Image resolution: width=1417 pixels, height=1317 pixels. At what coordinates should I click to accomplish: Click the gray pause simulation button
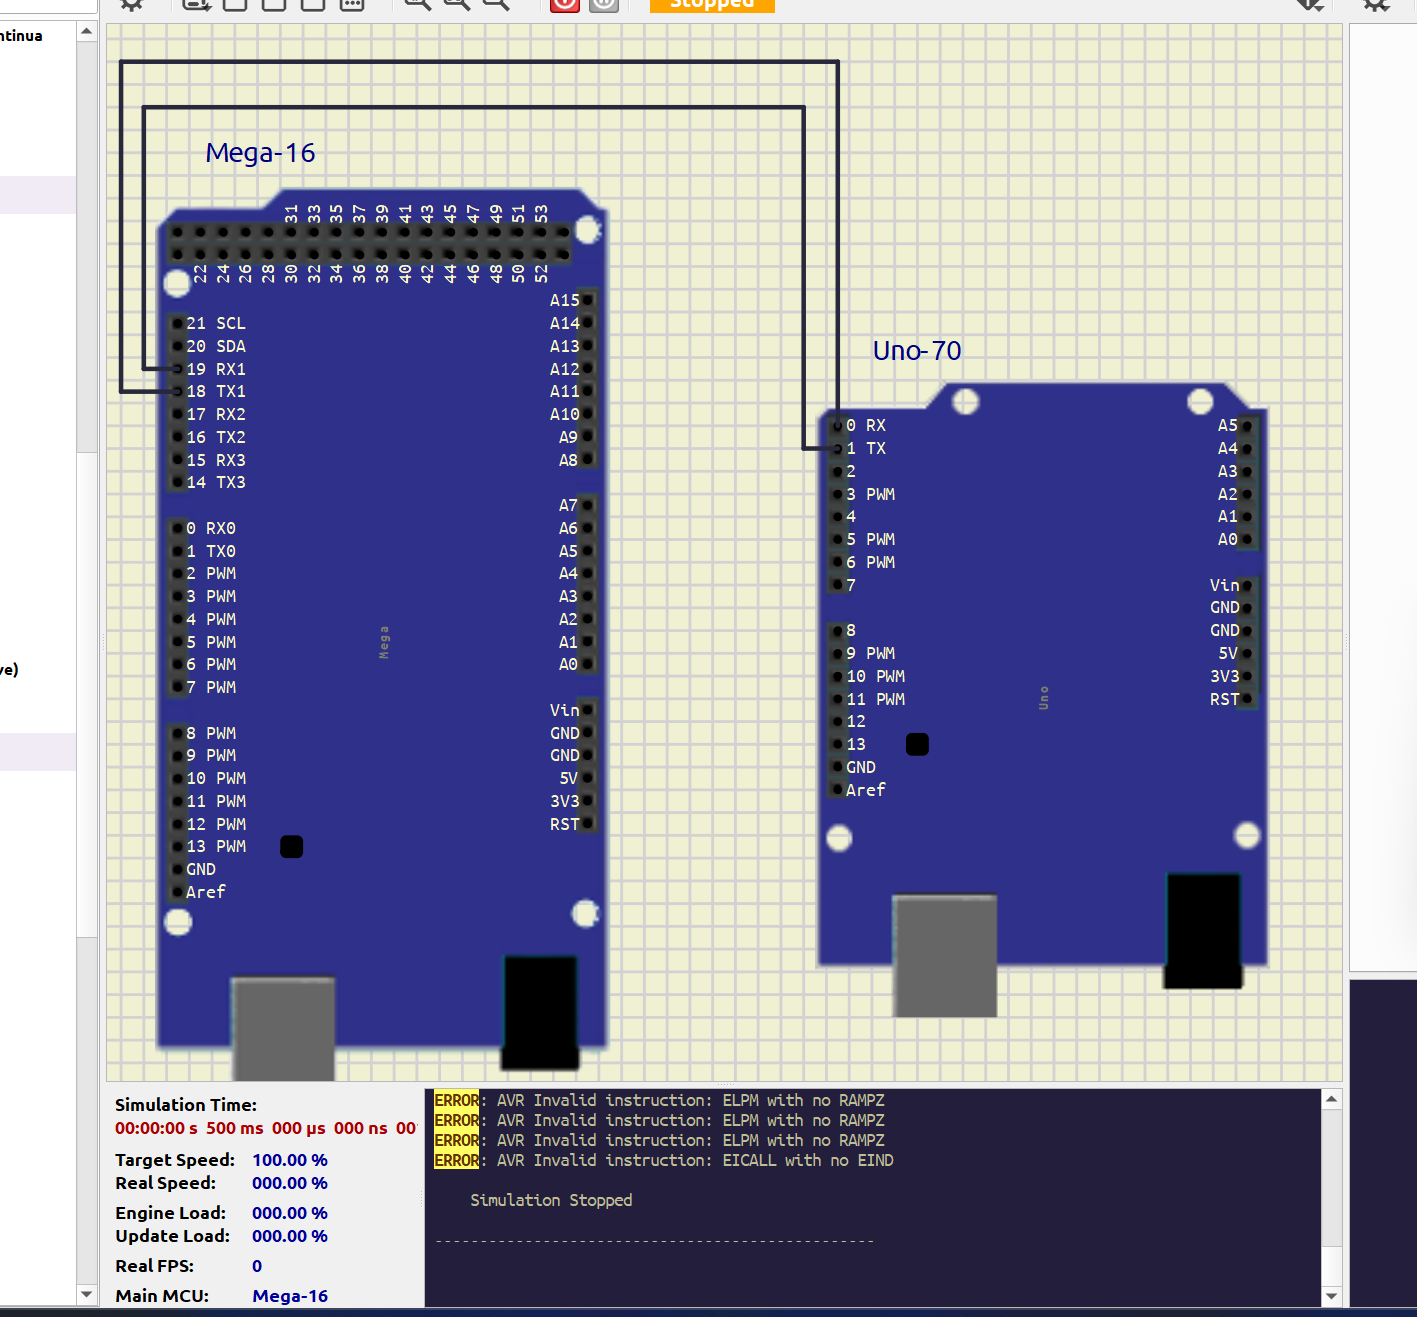click(604, 3)
